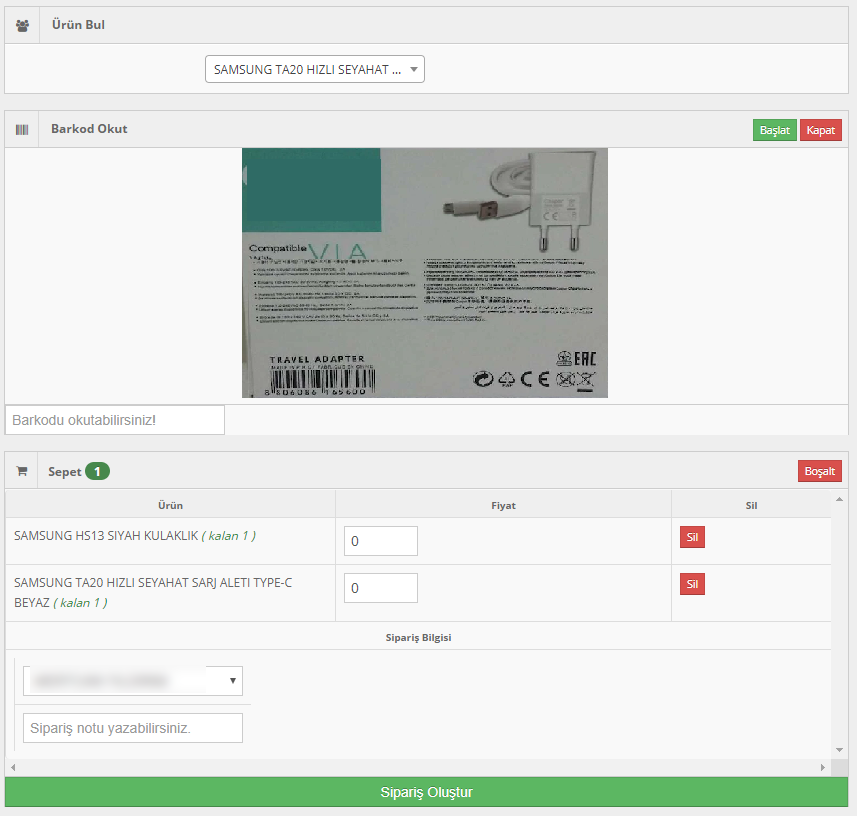Click the cart scroll down arrow
857x816 pixels.
click(840, 750)
